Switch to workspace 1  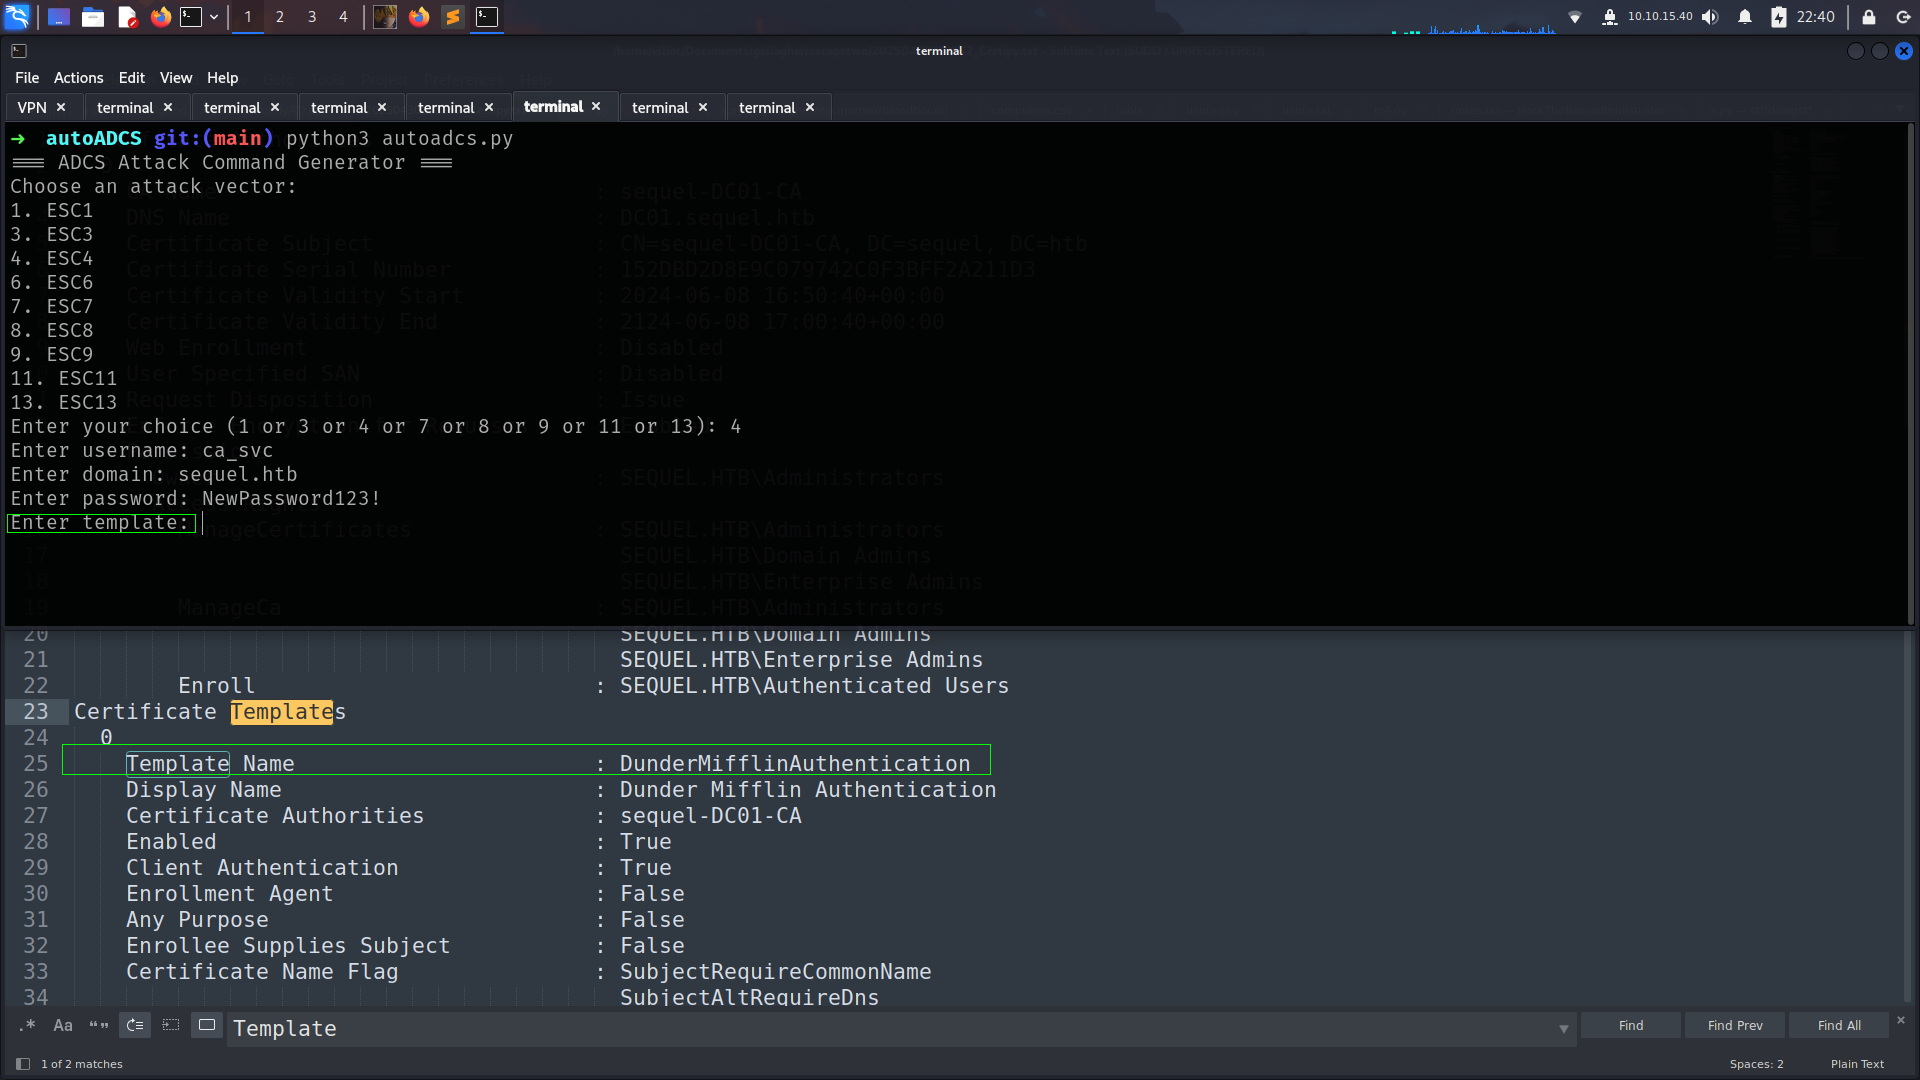pos(248,17)
